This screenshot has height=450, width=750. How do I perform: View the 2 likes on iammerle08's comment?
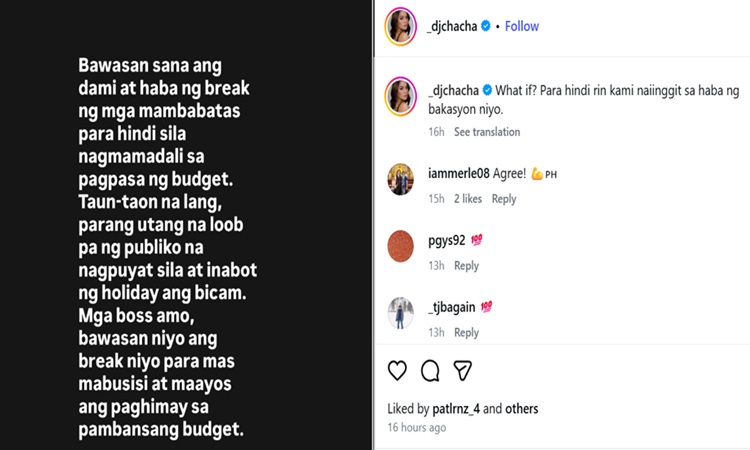(468, 199)
